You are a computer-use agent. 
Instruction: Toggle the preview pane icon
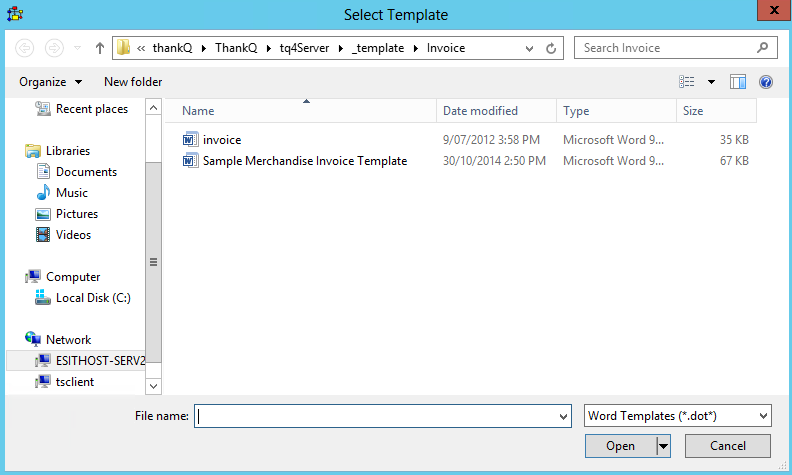[x=738, y=82]
